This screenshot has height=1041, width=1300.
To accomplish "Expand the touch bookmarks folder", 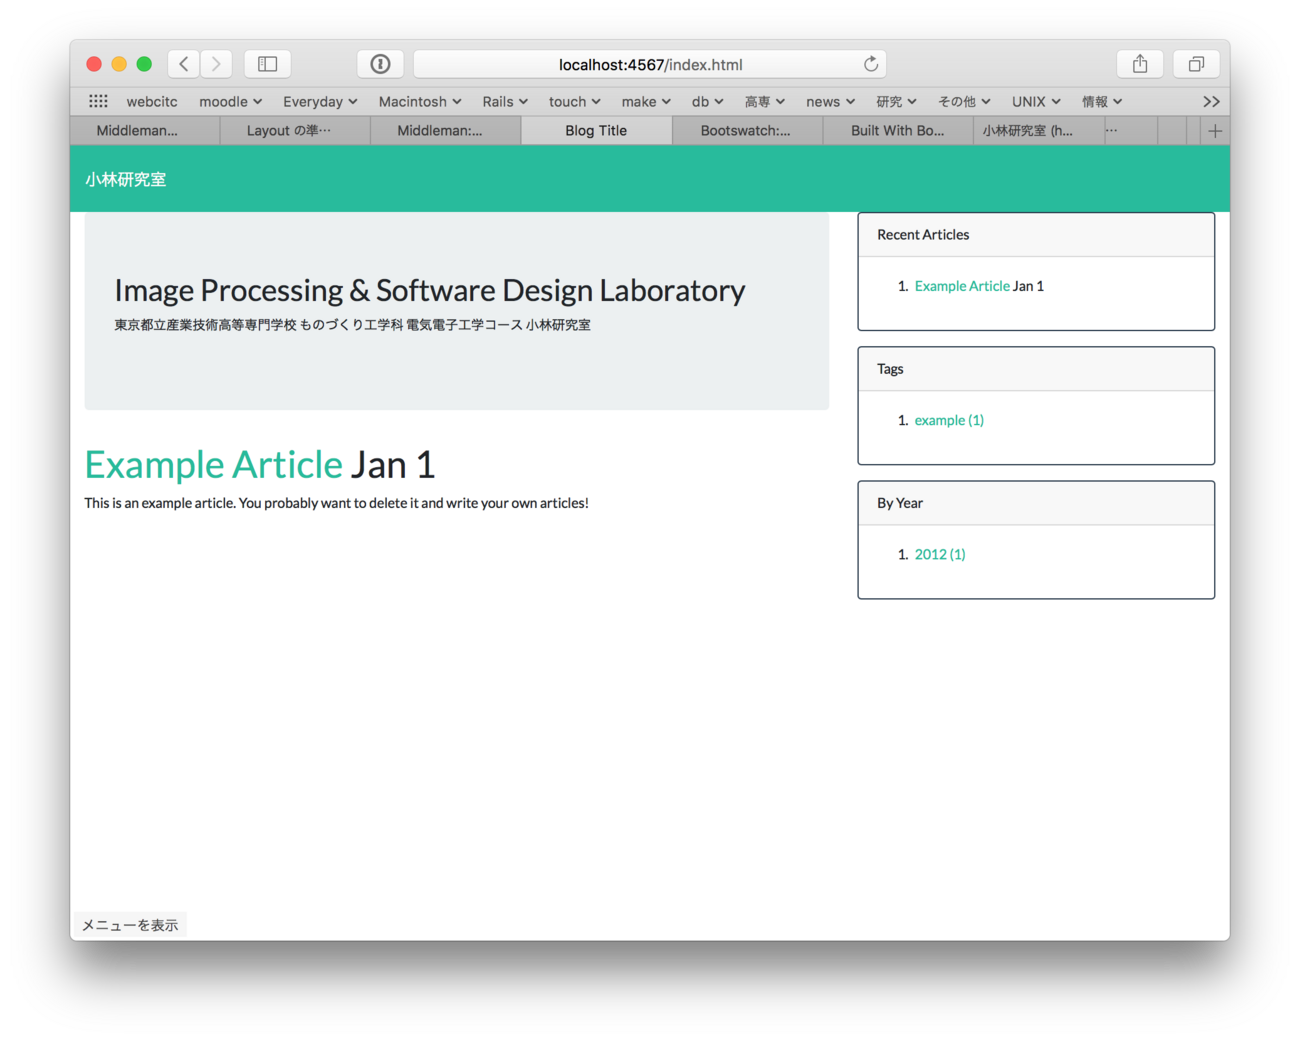I will [x=574, y=101].
